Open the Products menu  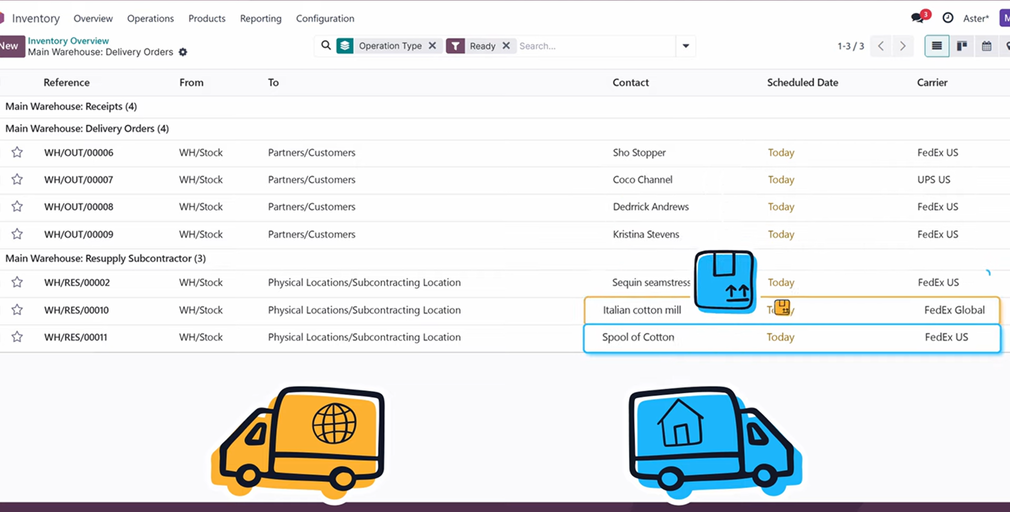[x=207, y=19]
